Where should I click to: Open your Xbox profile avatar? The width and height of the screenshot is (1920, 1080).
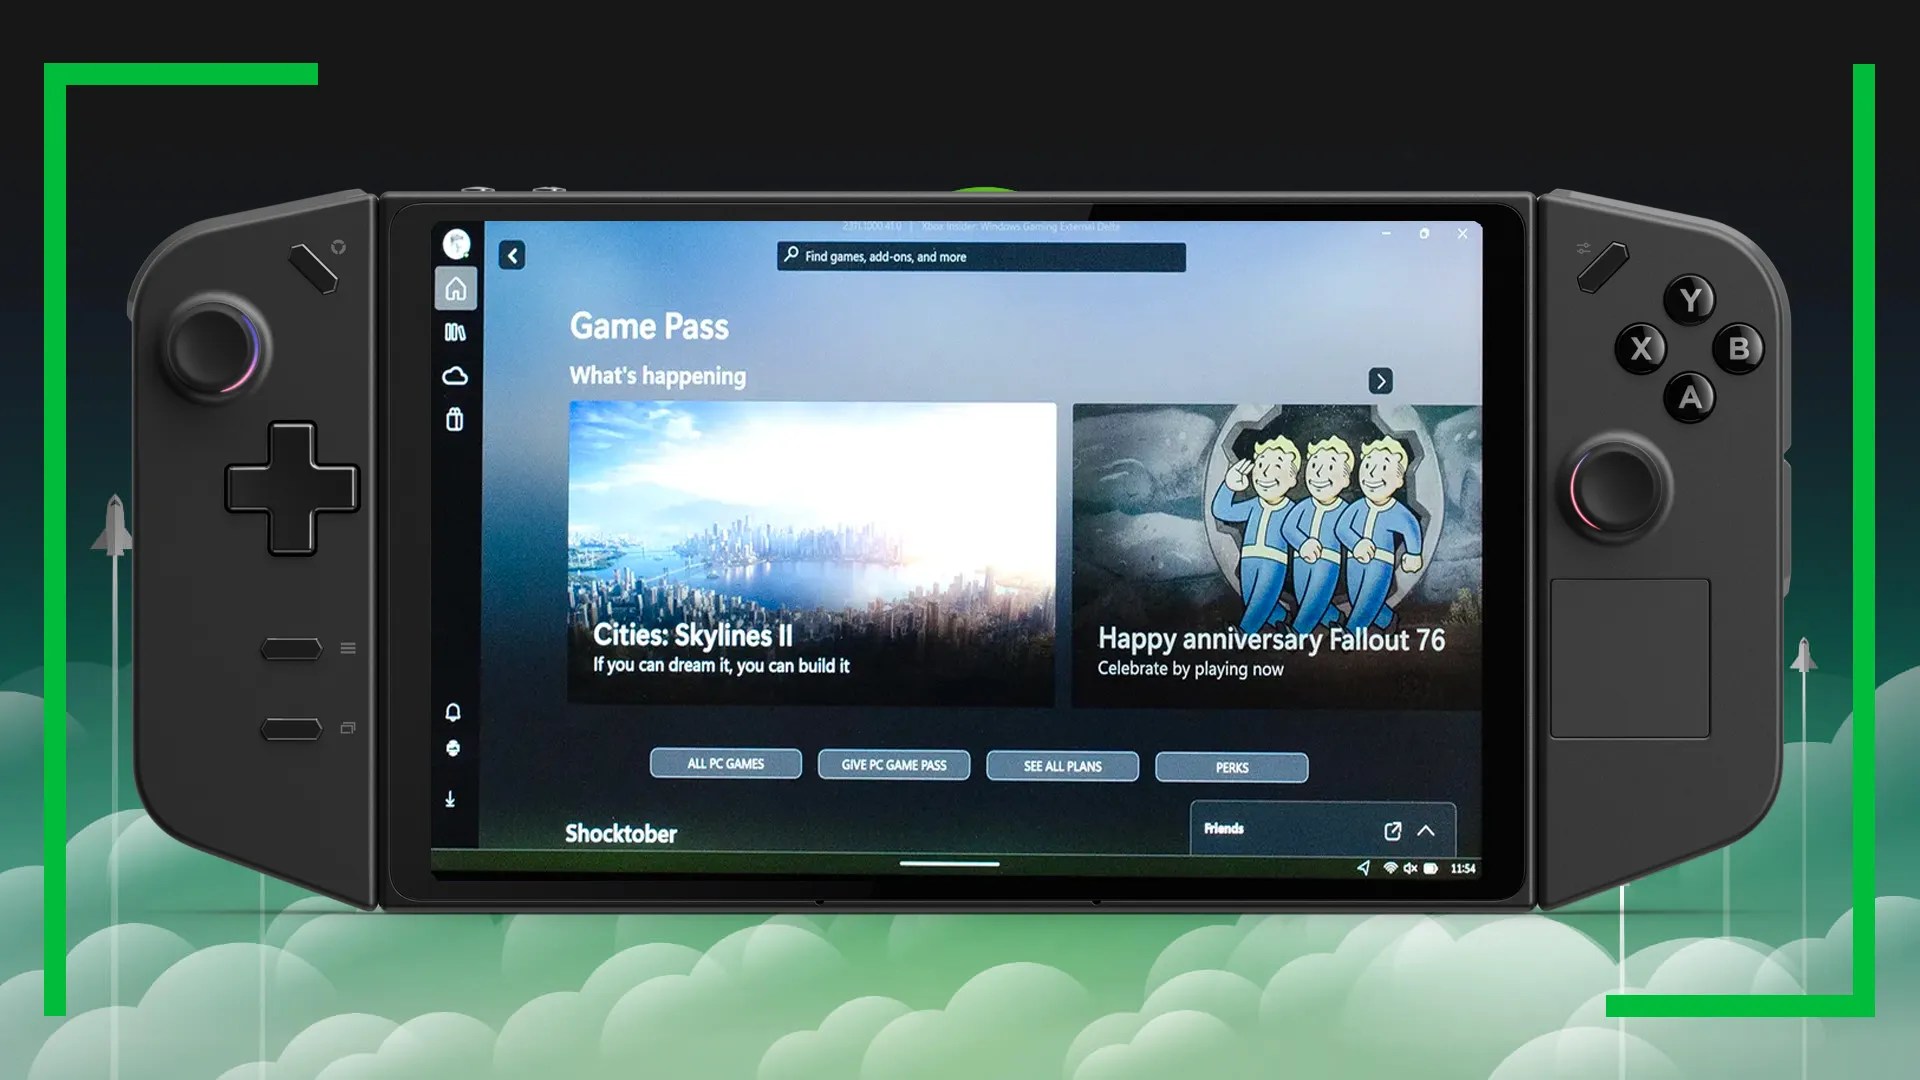point(455,243)
